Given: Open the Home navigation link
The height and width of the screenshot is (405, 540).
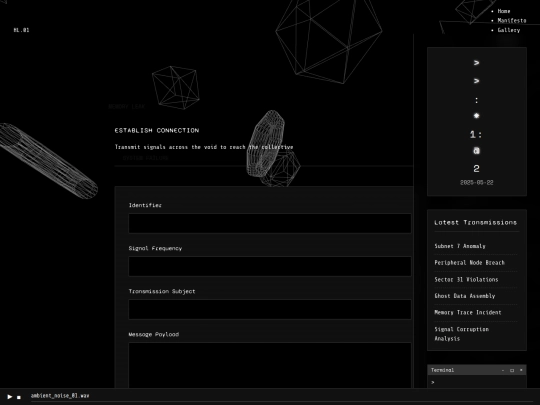Looking at the screenshot, I should click(x=504, y=11).
